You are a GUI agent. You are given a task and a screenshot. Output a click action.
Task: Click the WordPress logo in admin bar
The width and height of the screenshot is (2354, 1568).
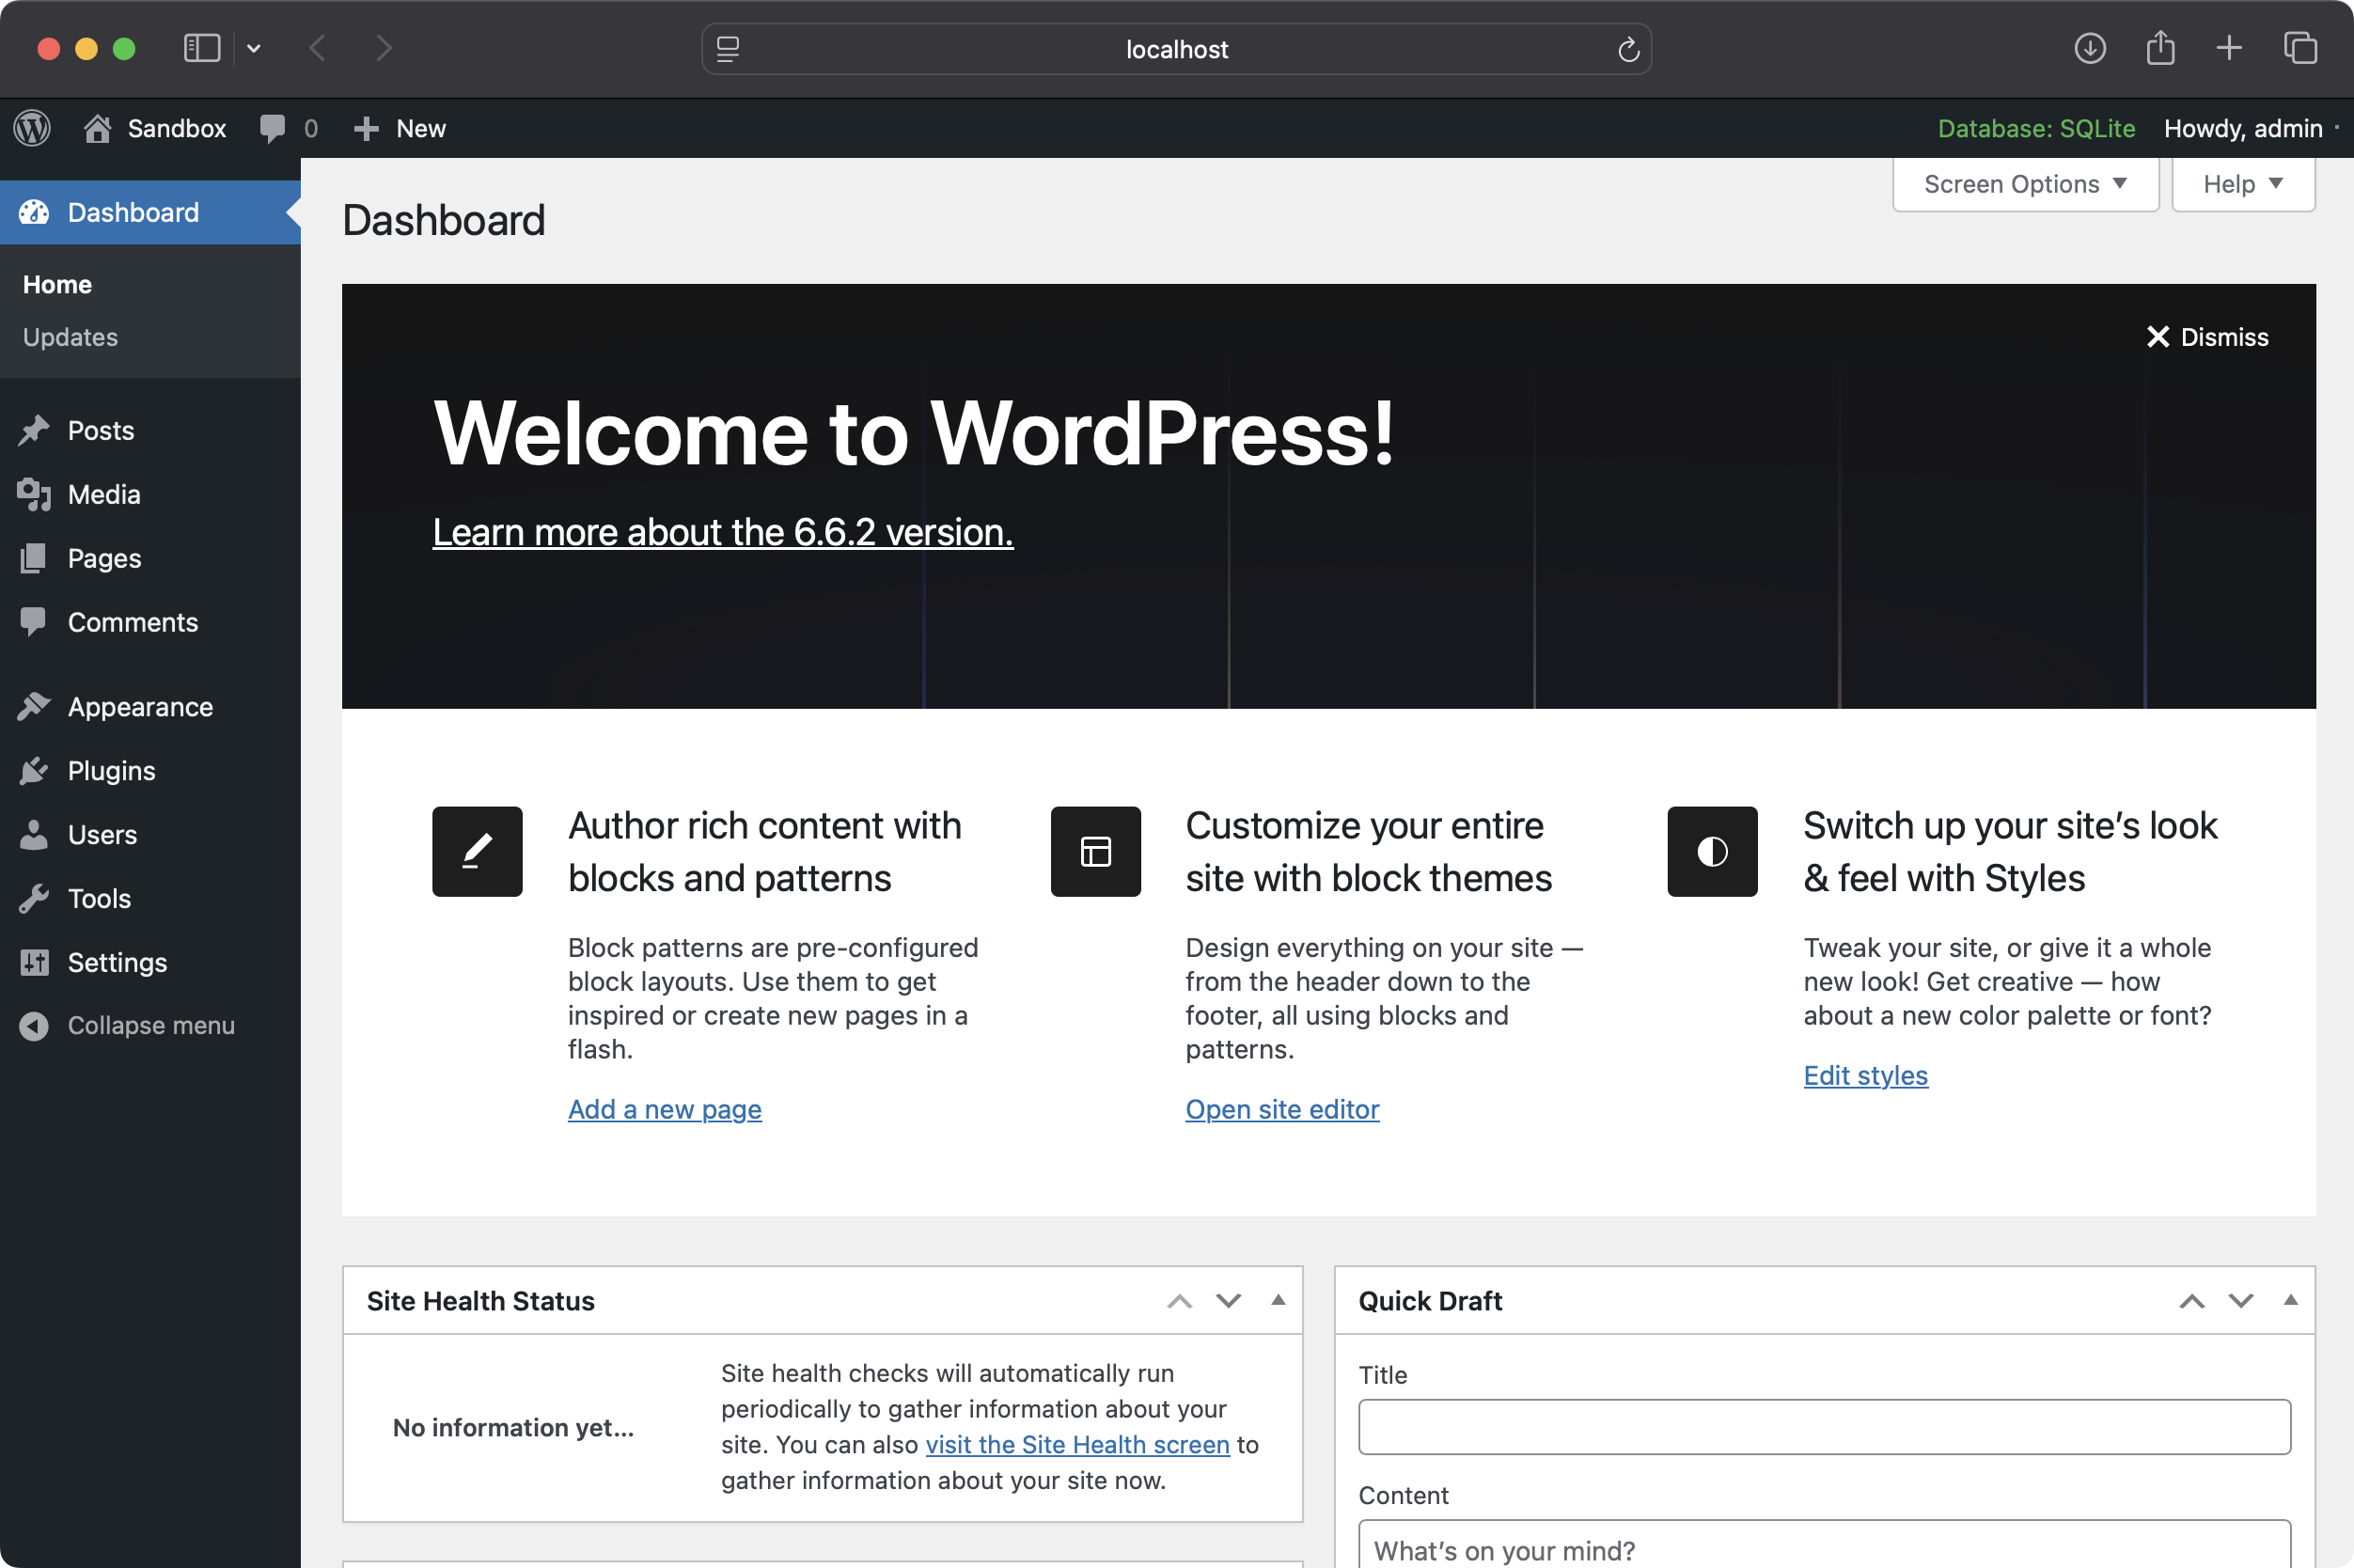pyautogui.click(x=32, y=128)
